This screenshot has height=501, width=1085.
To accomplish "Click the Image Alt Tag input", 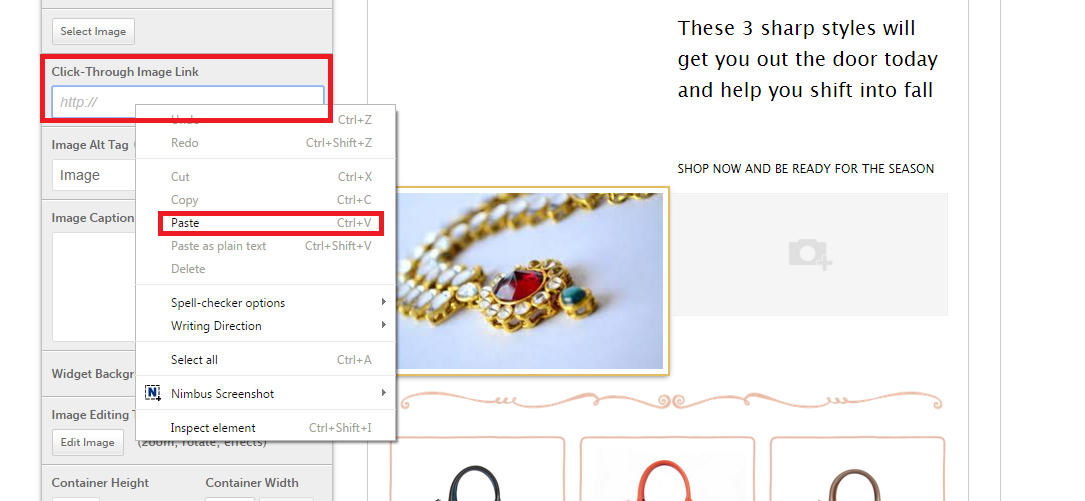I will point(94,175).
